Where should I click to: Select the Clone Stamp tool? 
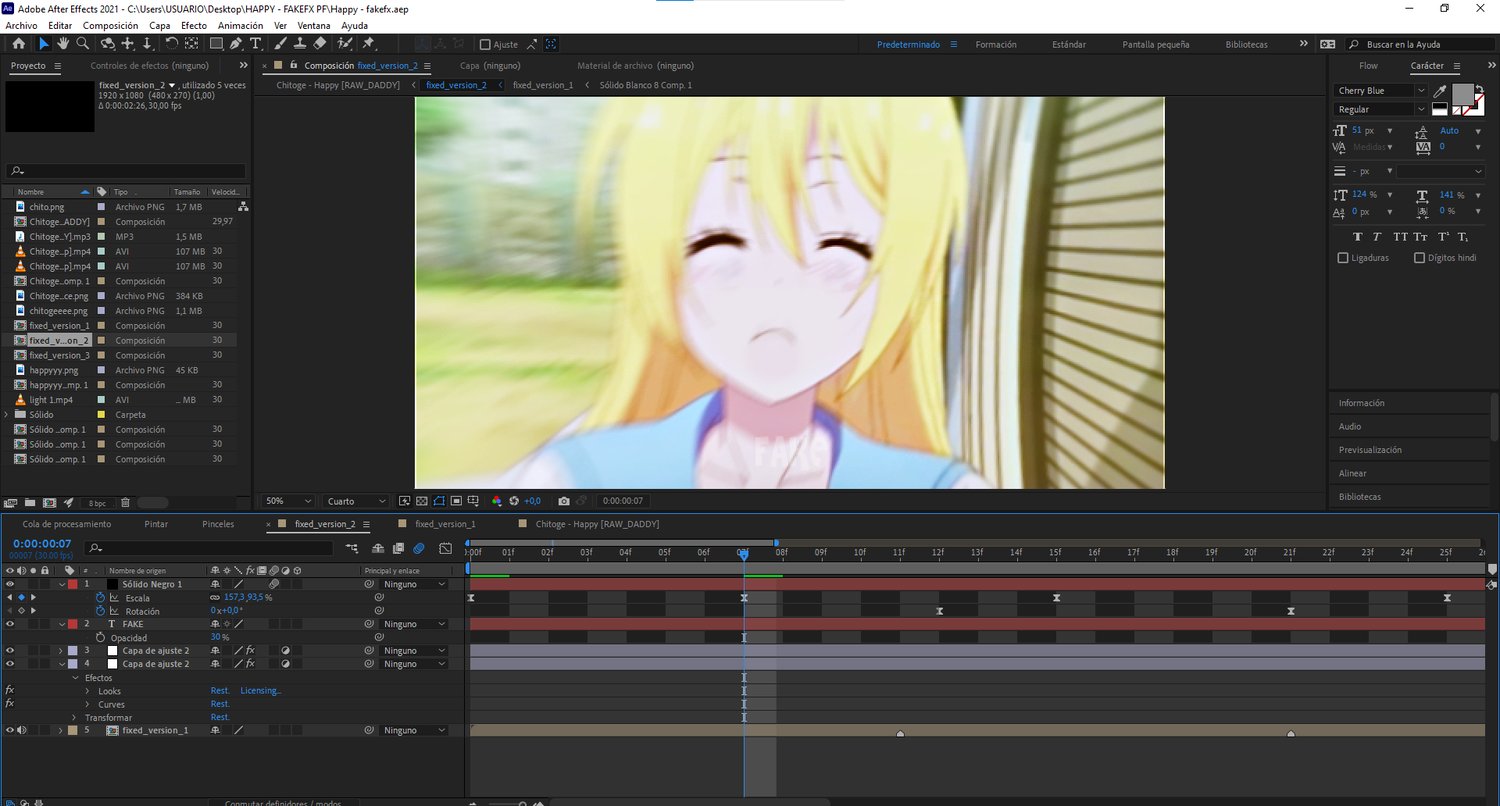300,44
